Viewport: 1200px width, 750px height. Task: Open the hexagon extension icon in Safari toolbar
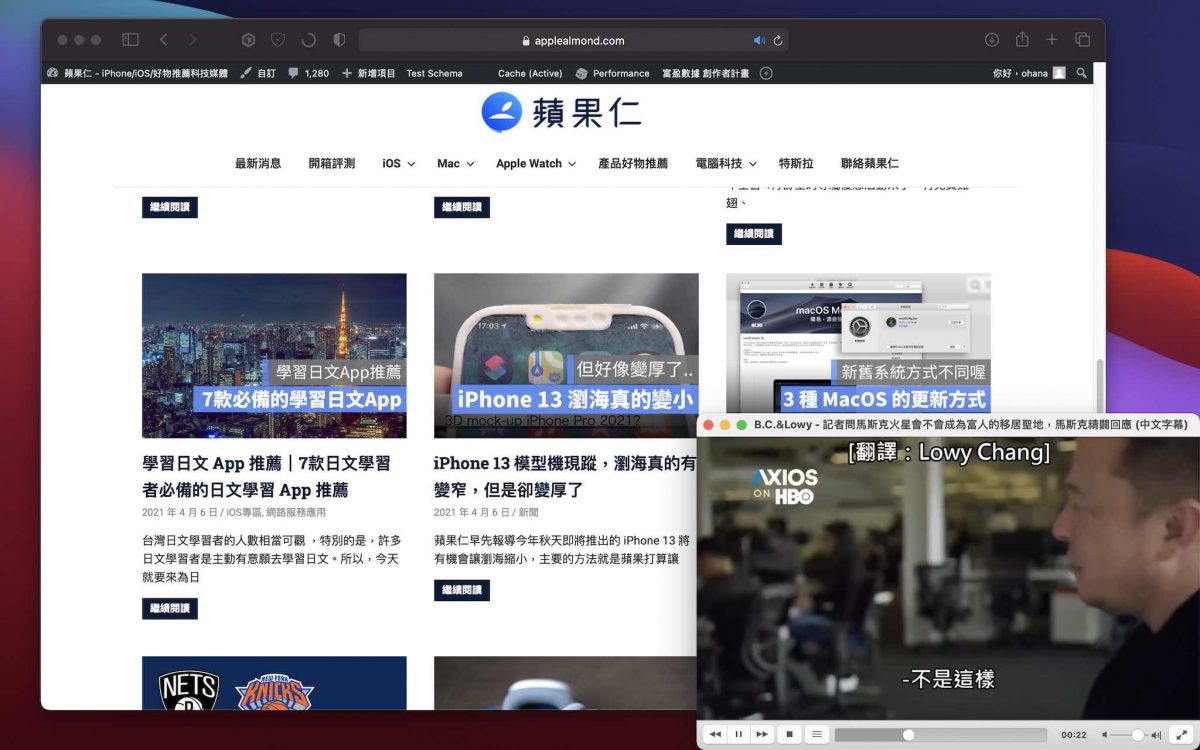pyautogui.click(x=248, y=40)
